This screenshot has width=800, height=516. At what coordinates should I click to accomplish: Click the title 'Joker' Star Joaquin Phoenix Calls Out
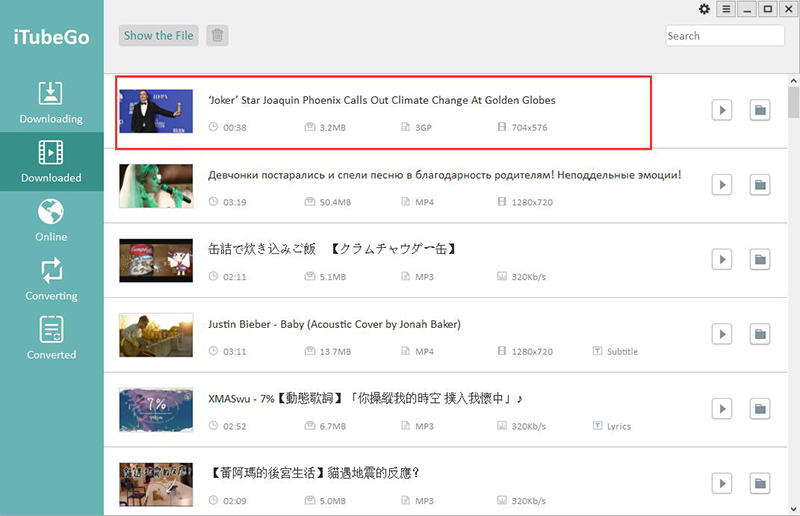click(x=382, y=100)
